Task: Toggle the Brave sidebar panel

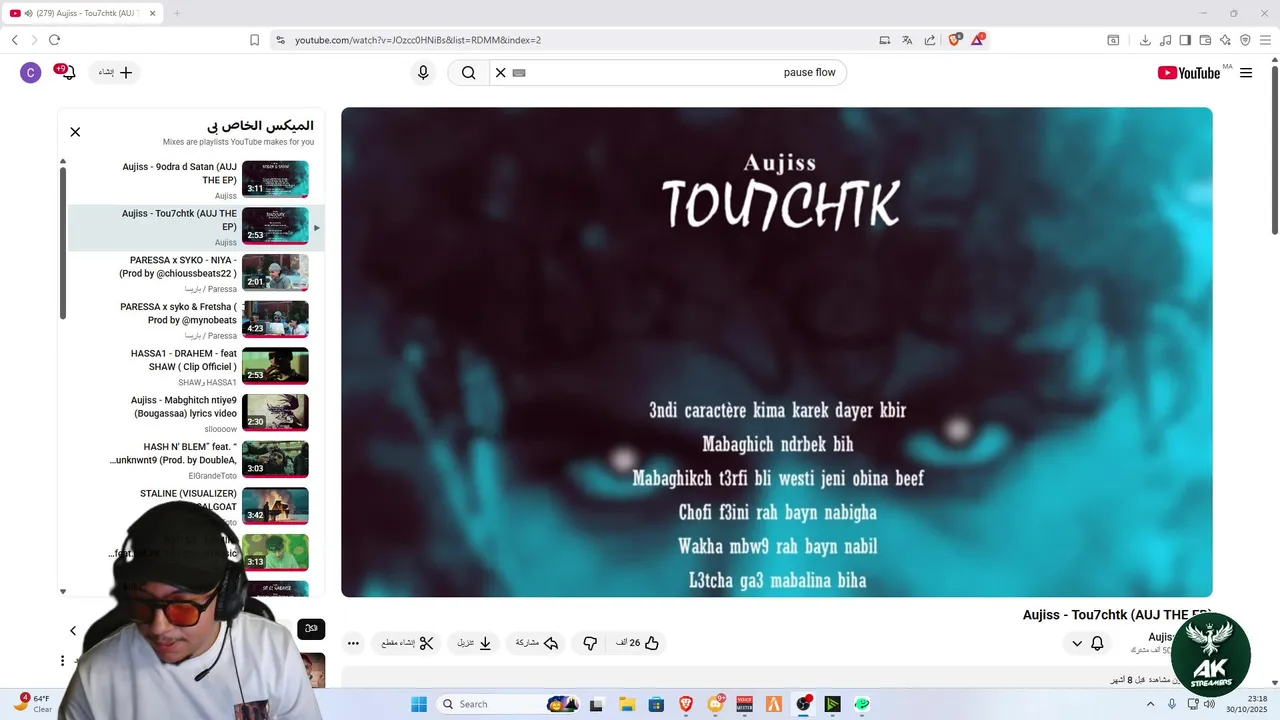Action: pos(1185,40)
